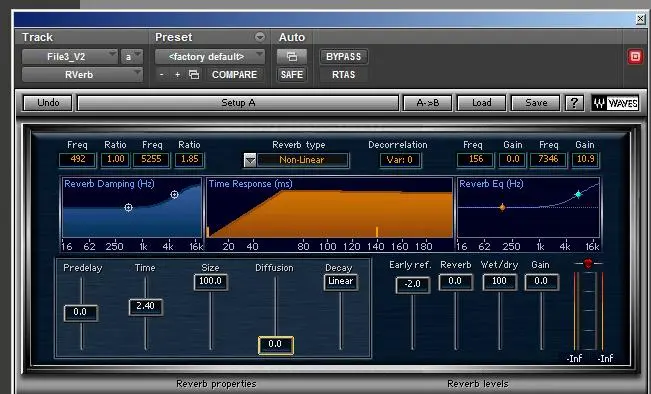Screen dimensions: 651x394
Task: Toggle the Decay Linear switch
Action: click(340, 281)
